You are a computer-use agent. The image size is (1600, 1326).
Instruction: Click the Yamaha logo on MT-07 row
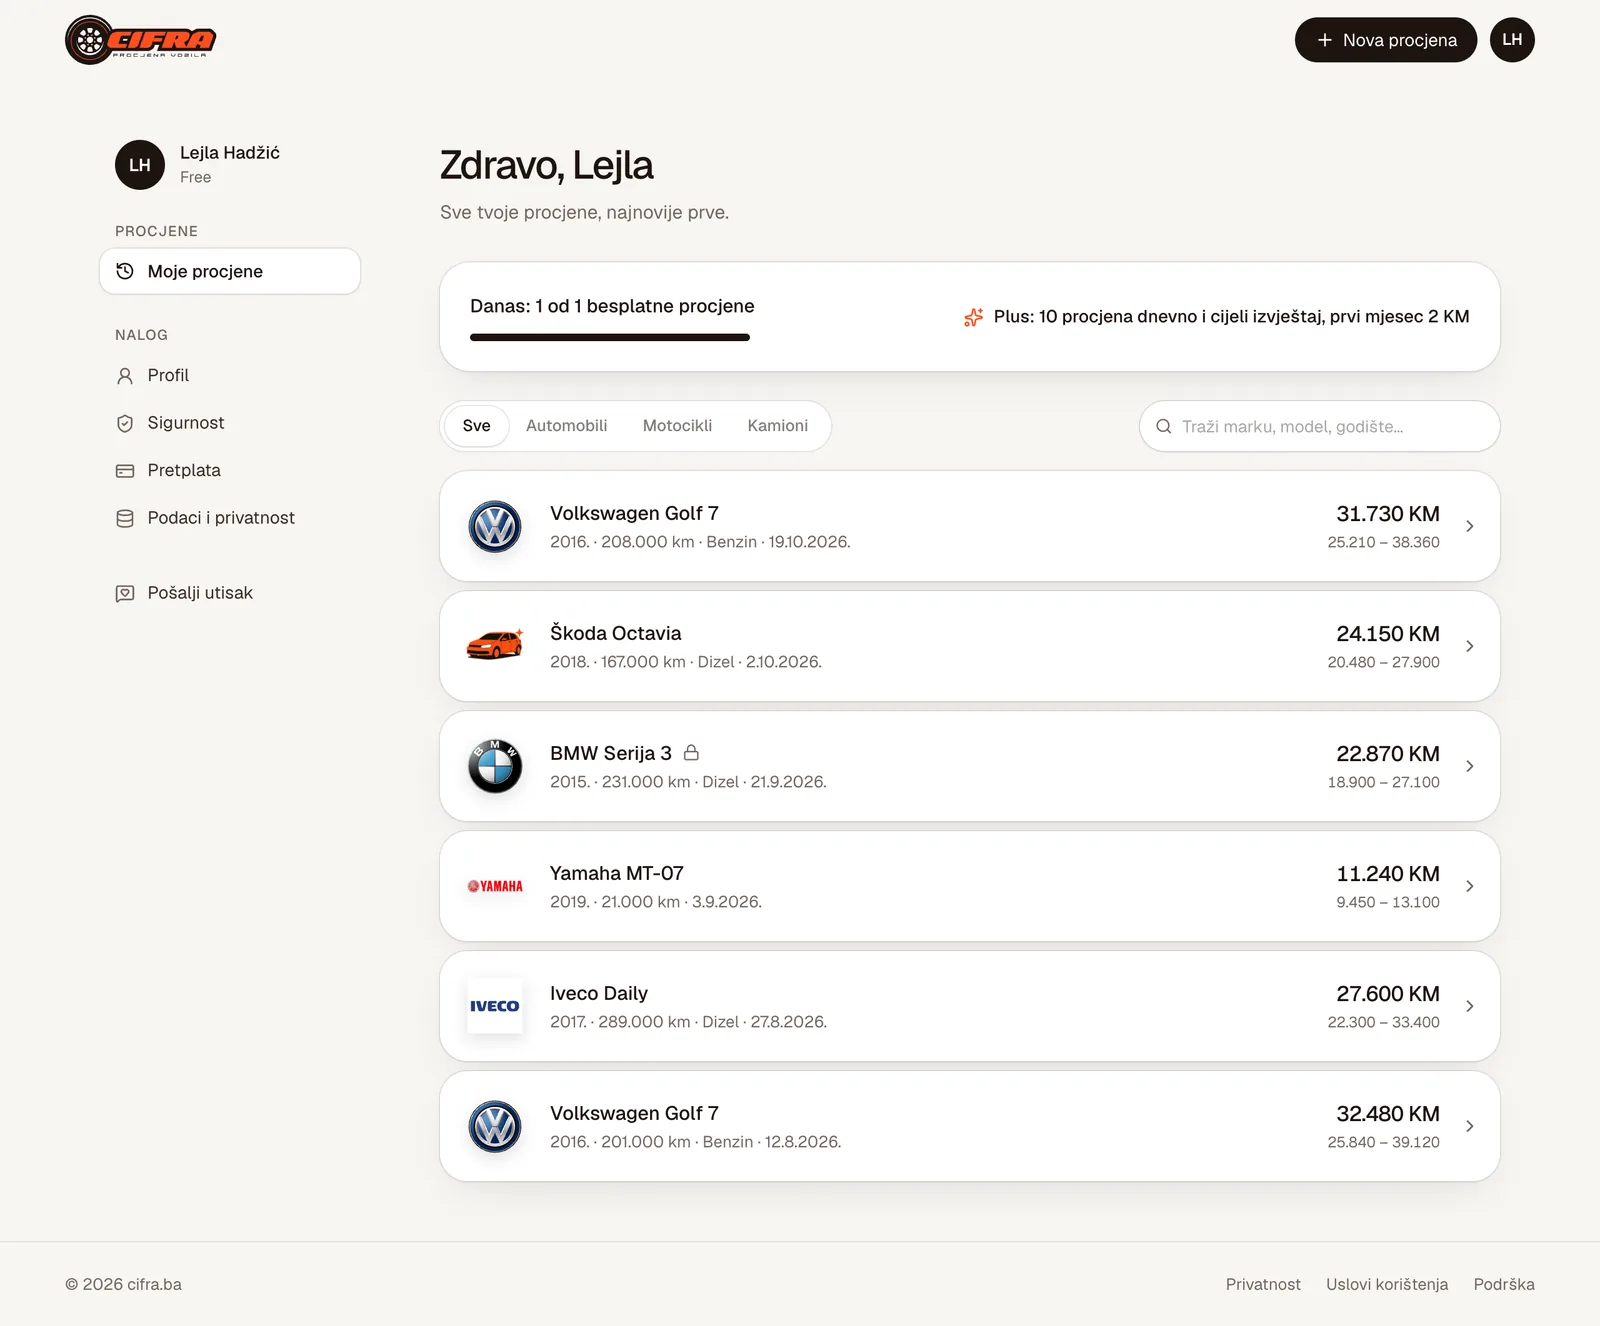point(495,886)
